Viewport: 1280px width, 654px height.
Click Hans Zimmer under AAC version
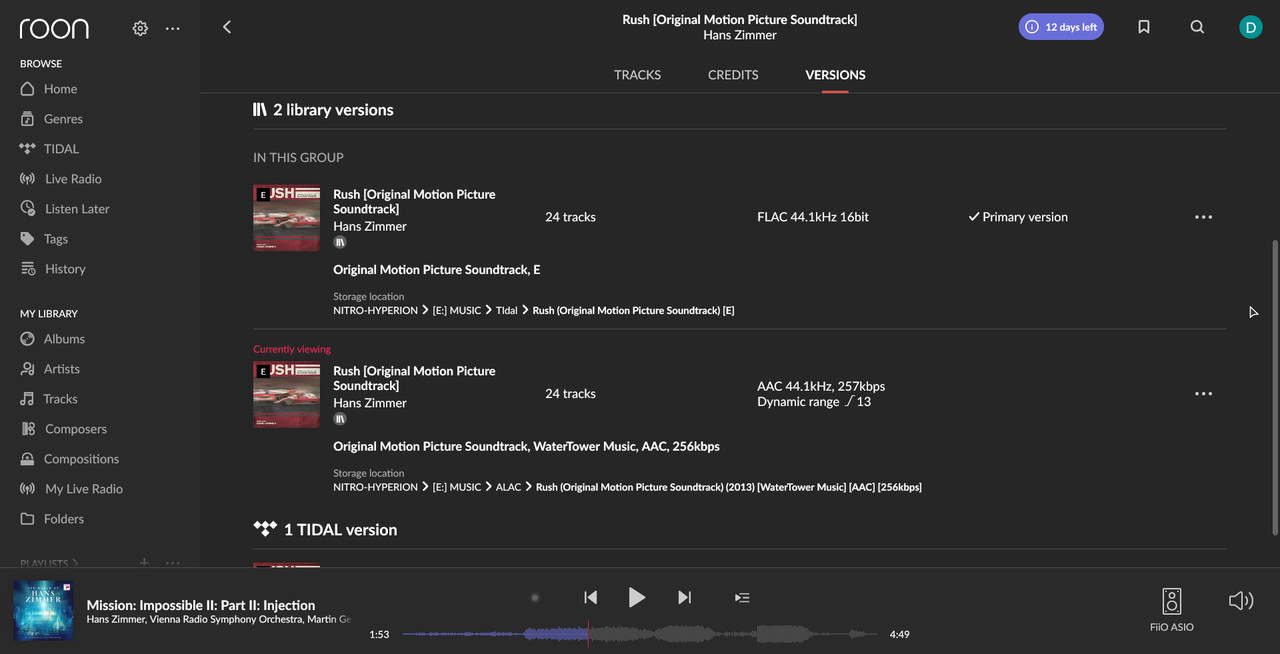(x=370, y=403)
